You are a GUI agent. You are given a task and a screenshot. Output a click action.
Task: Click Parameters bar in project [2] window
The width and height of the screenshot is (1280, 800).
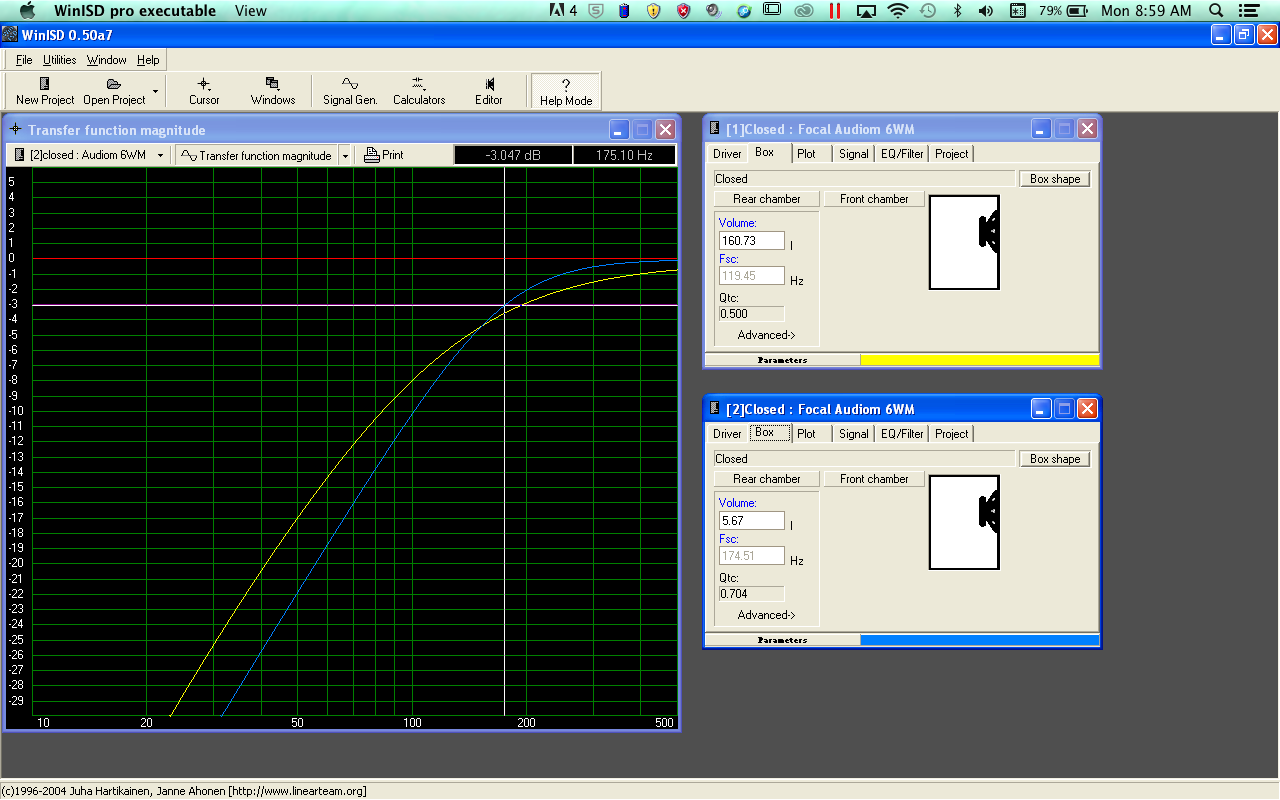[x=782, y=640]
